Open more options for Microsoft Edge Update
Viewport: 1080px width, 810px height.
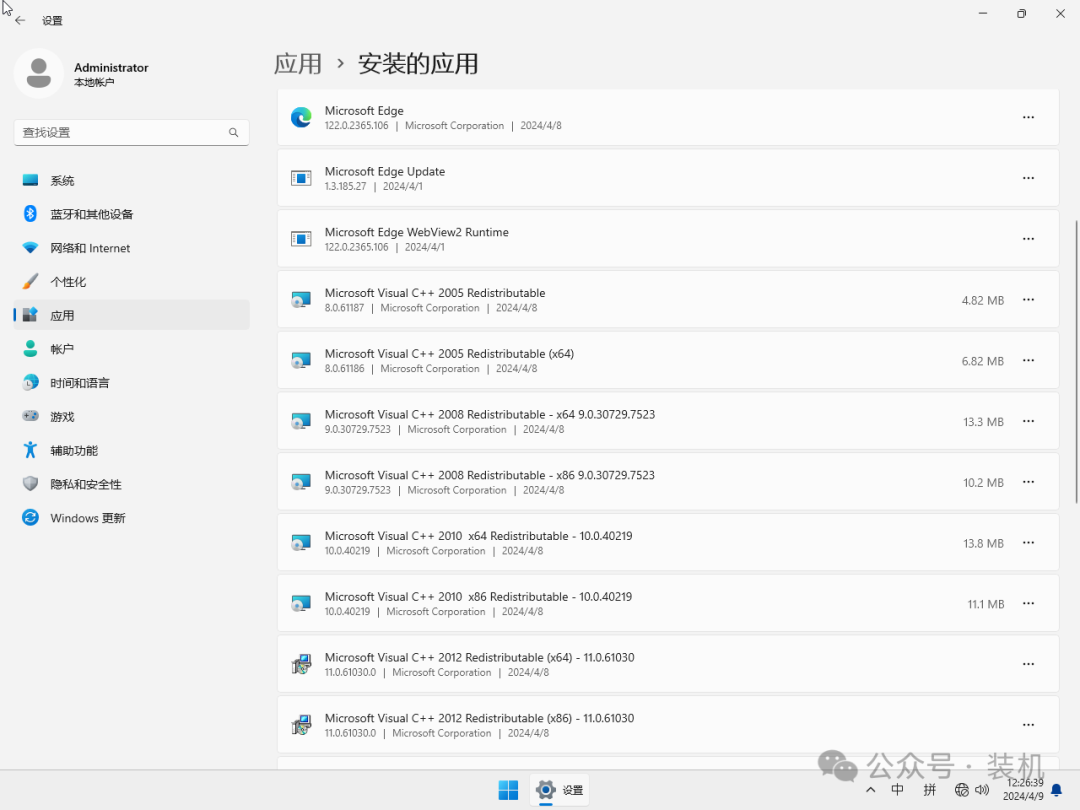(x=1028, y=178)
